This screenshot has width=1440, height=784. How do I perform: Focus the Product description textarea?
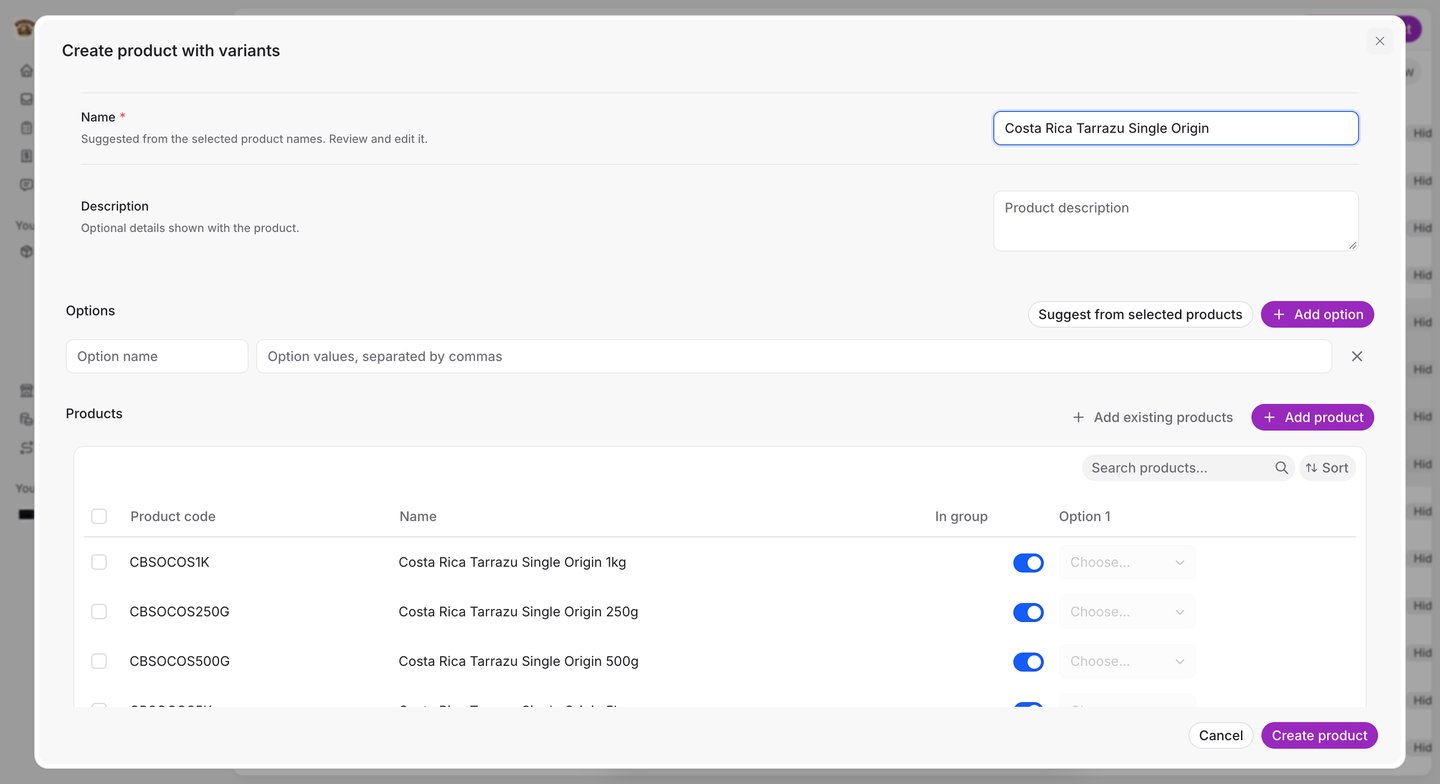pyautogui.click(x=1176, y=221)
